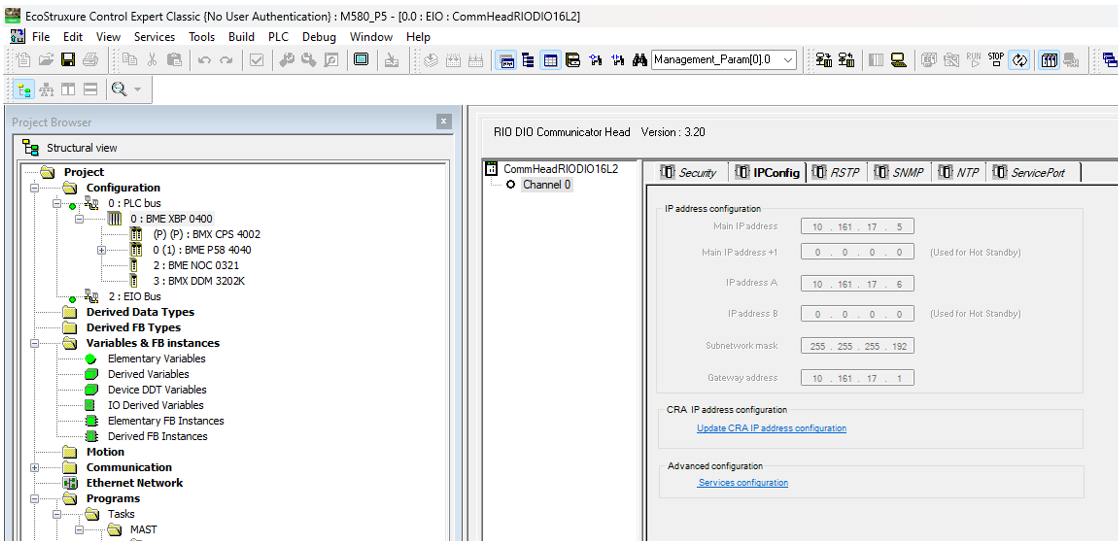
Task: Toggle the Project Browser toolbar icon
Action: coord(528,61)
